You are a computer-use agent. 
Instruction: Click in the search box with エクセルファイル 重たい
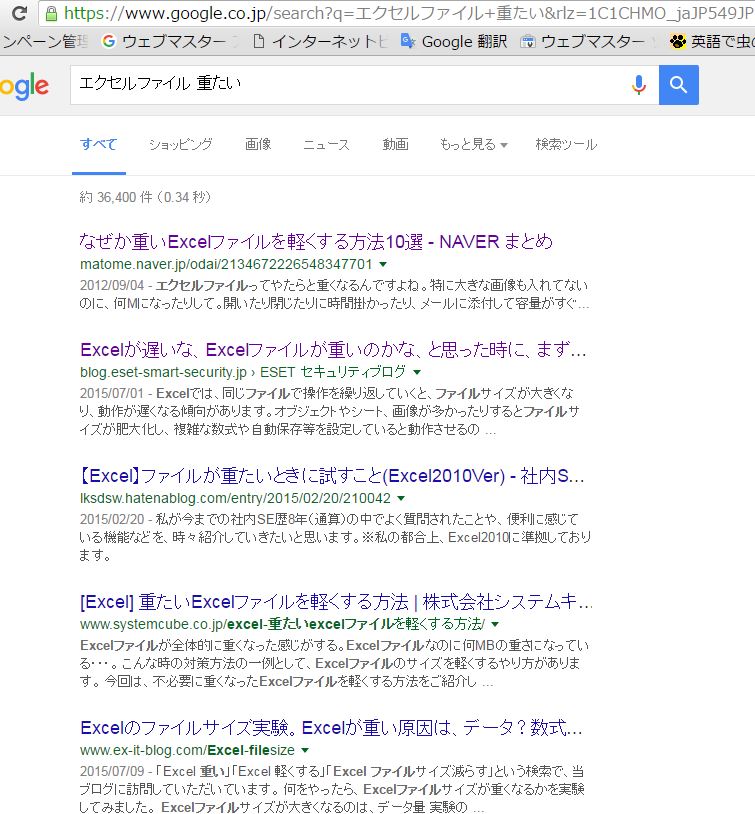click(340, 86)
